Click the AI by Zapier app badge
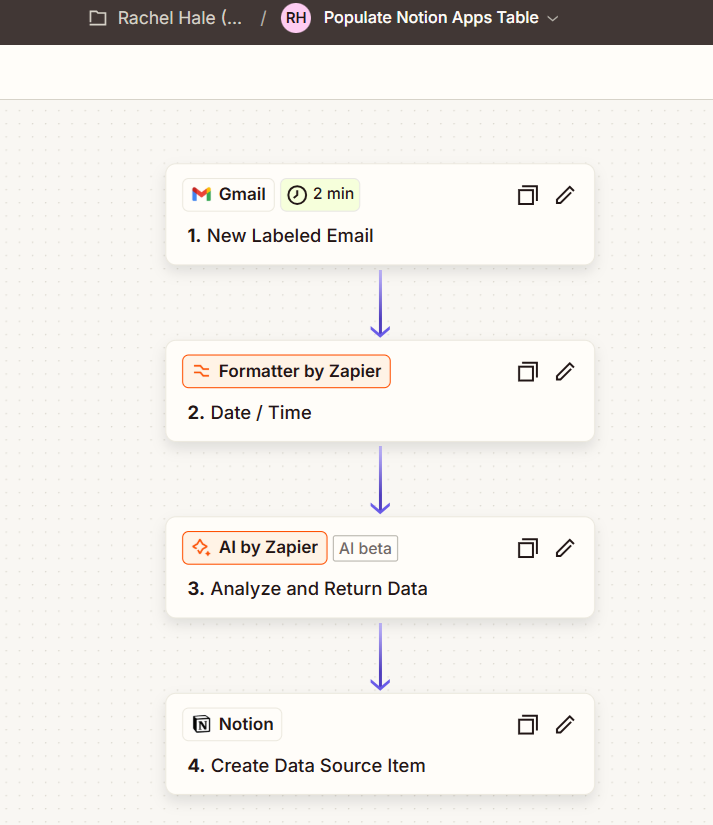Image resolution: width=713 pixels, height=825 pixels. pos(255,547)
